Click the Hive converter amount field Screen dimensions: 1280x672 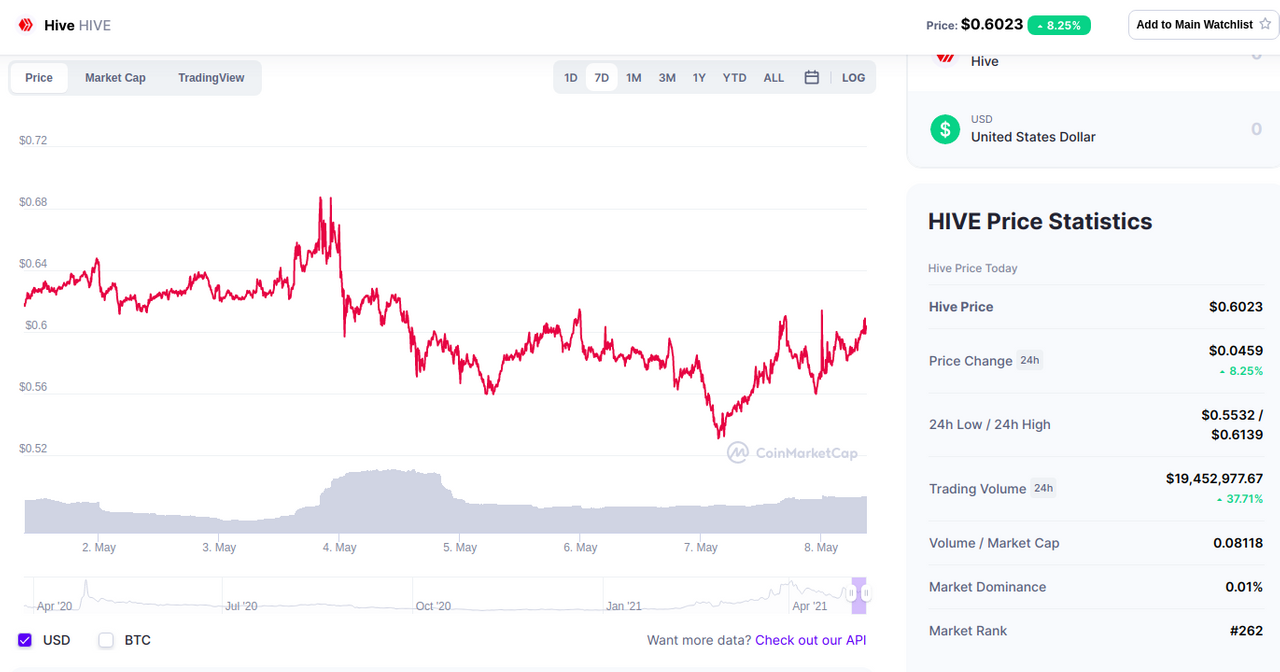pyautogui.click(x=1256, y=55)
